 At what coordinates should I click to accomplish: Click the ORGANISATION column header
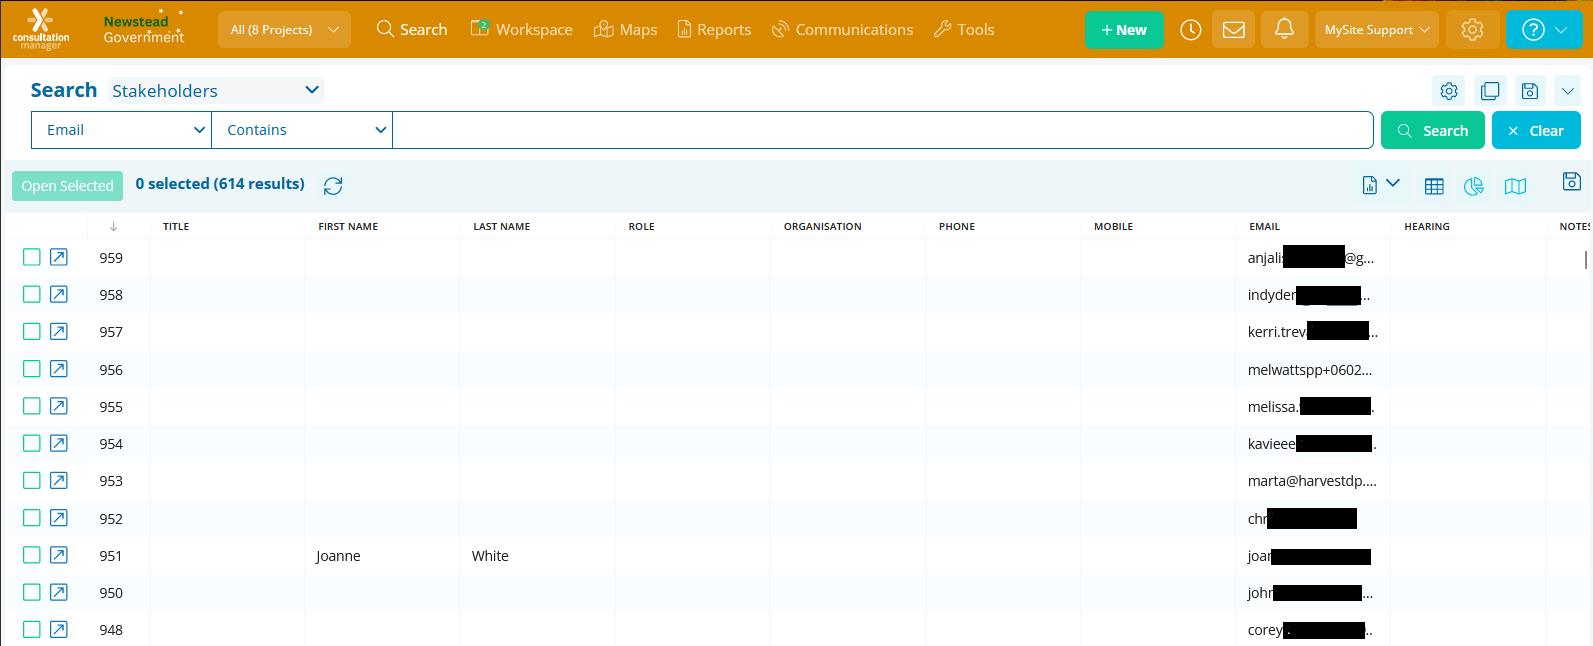(822, 227)
